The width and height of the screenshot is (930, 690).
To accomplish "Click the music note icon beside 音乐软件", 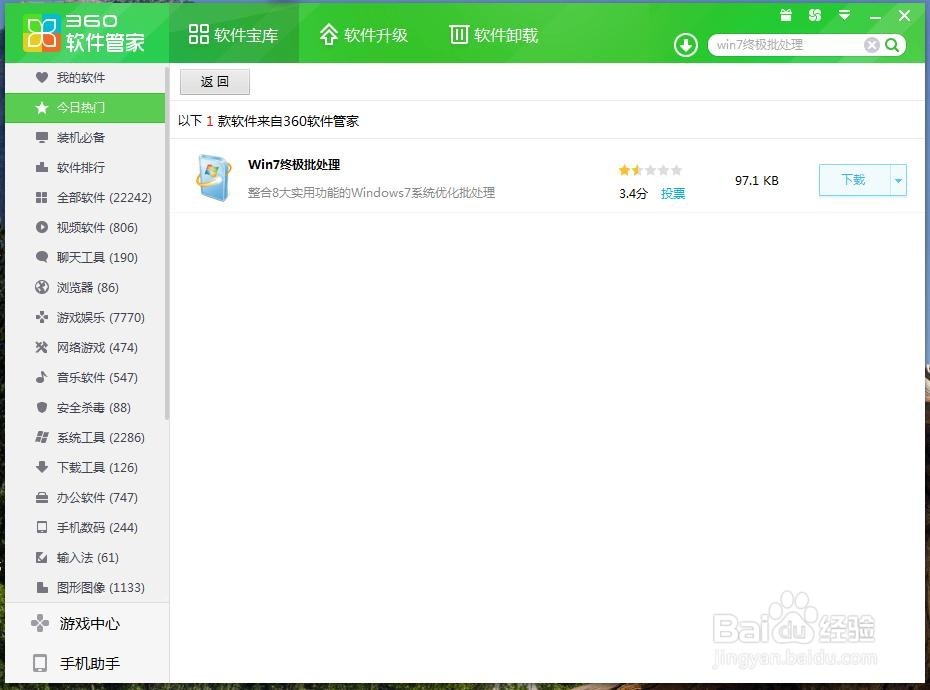I will click(42, 377).
